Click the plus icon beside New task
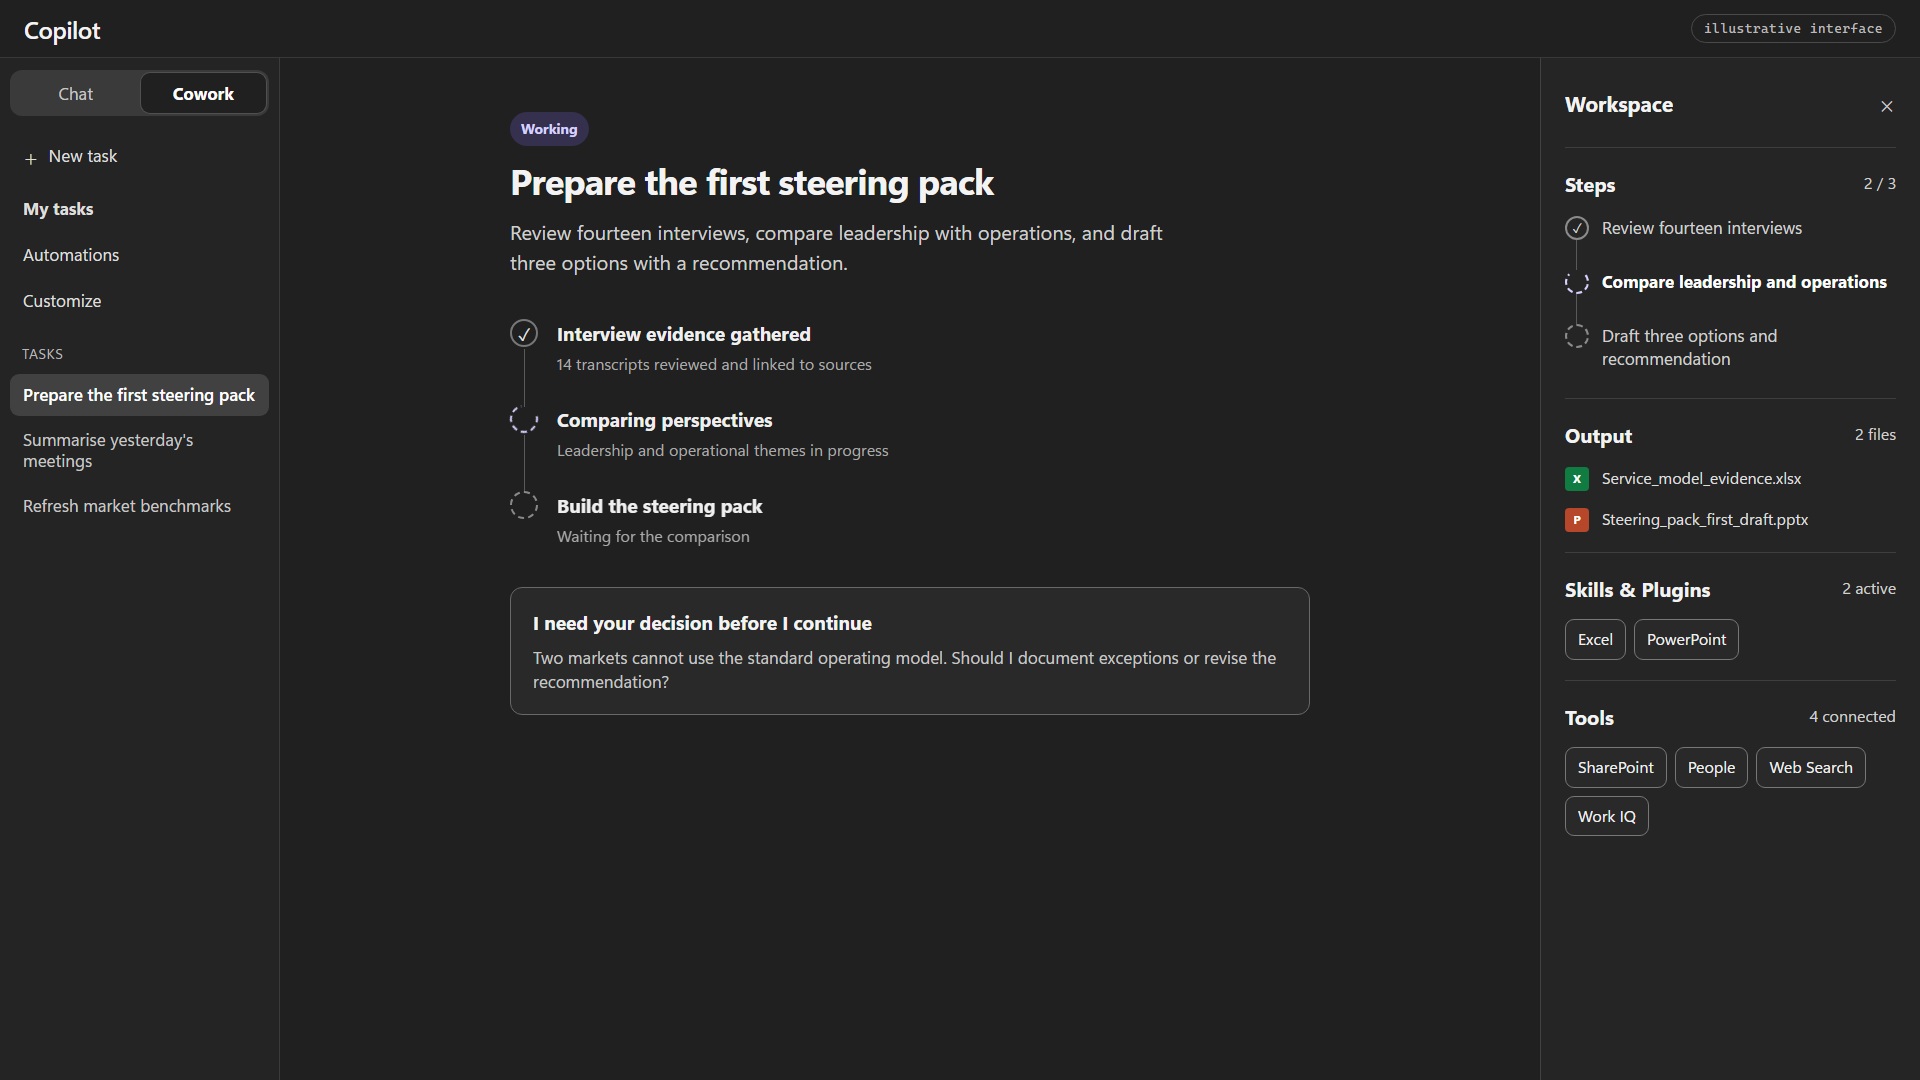This screenshot has height=1080, width=1920. (x=31, y=158)
